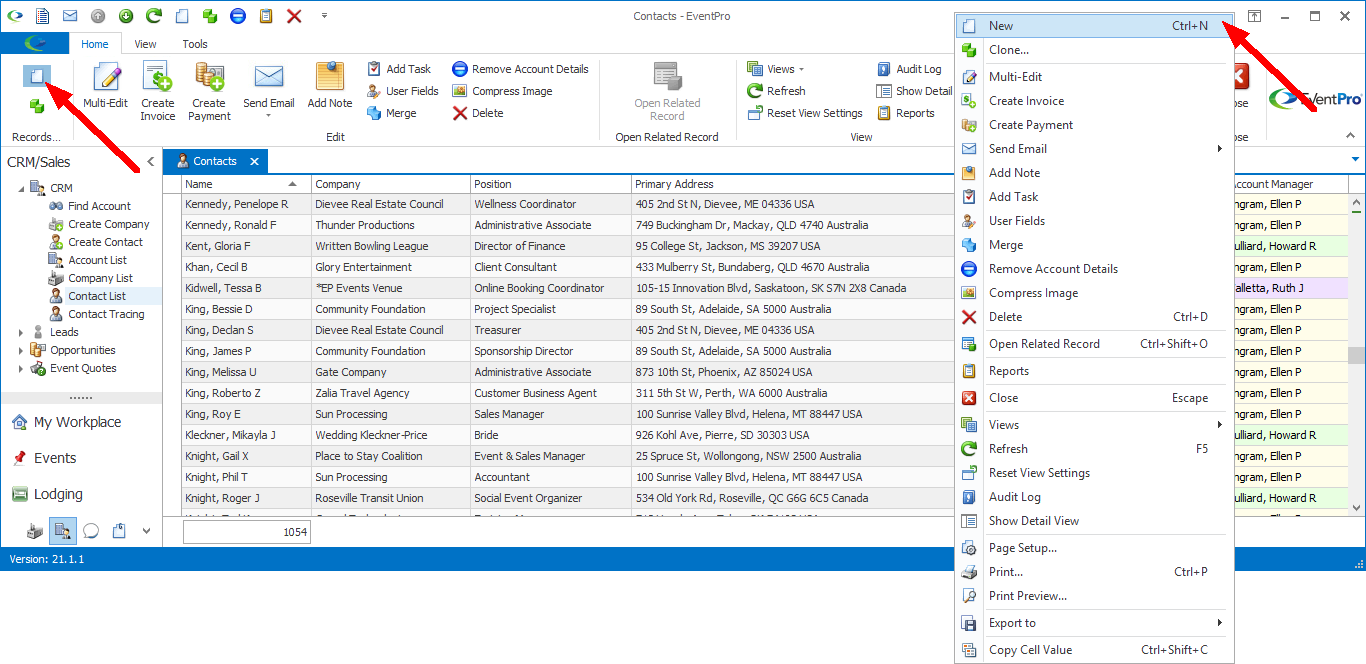1366x664 pixels.
Task: Click the quick access envelope icon
Action: coord(70,16)
